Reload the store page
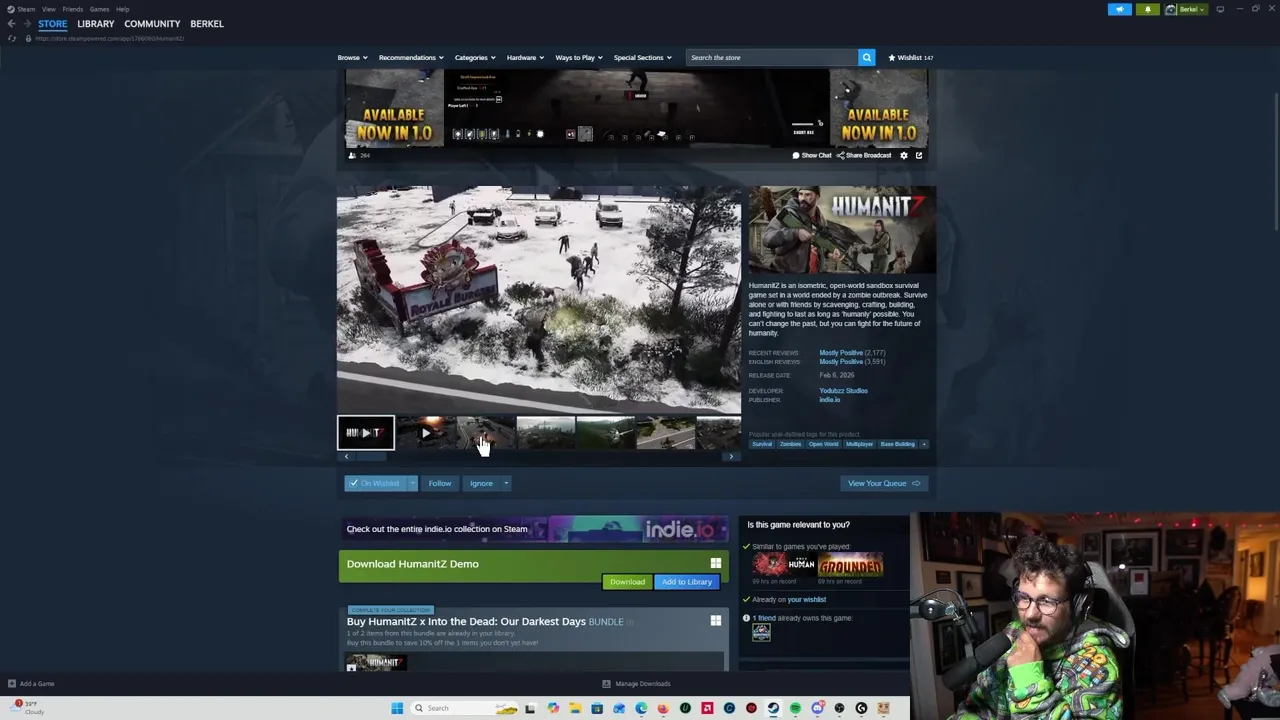The width and height of the screenshot is (1280, 720). 12,38
